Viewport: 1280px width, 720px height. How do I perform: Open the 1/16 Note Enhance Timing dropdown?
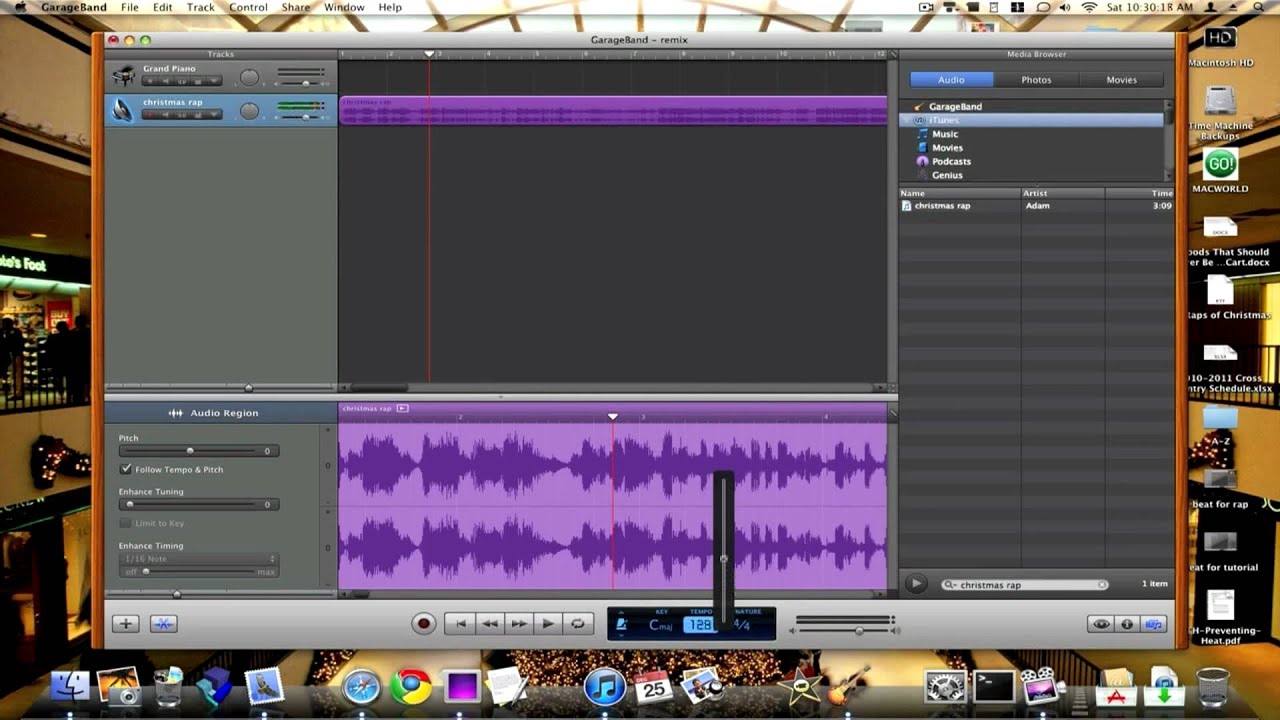(x=199, y=559)
